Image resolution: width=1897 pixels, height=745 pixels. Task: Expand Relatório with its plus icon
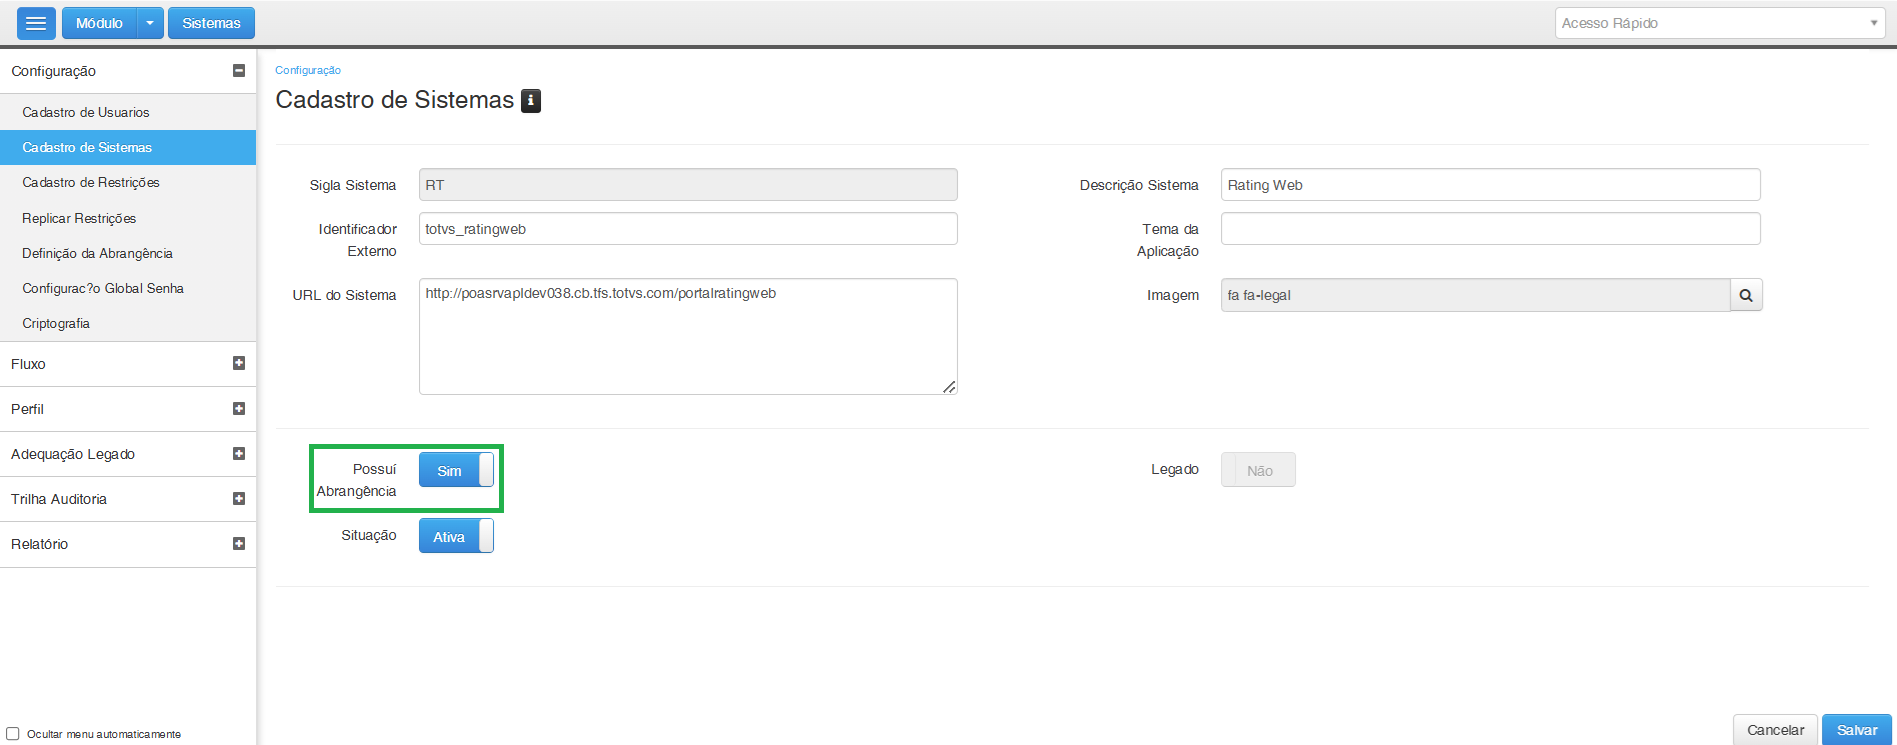239,543
